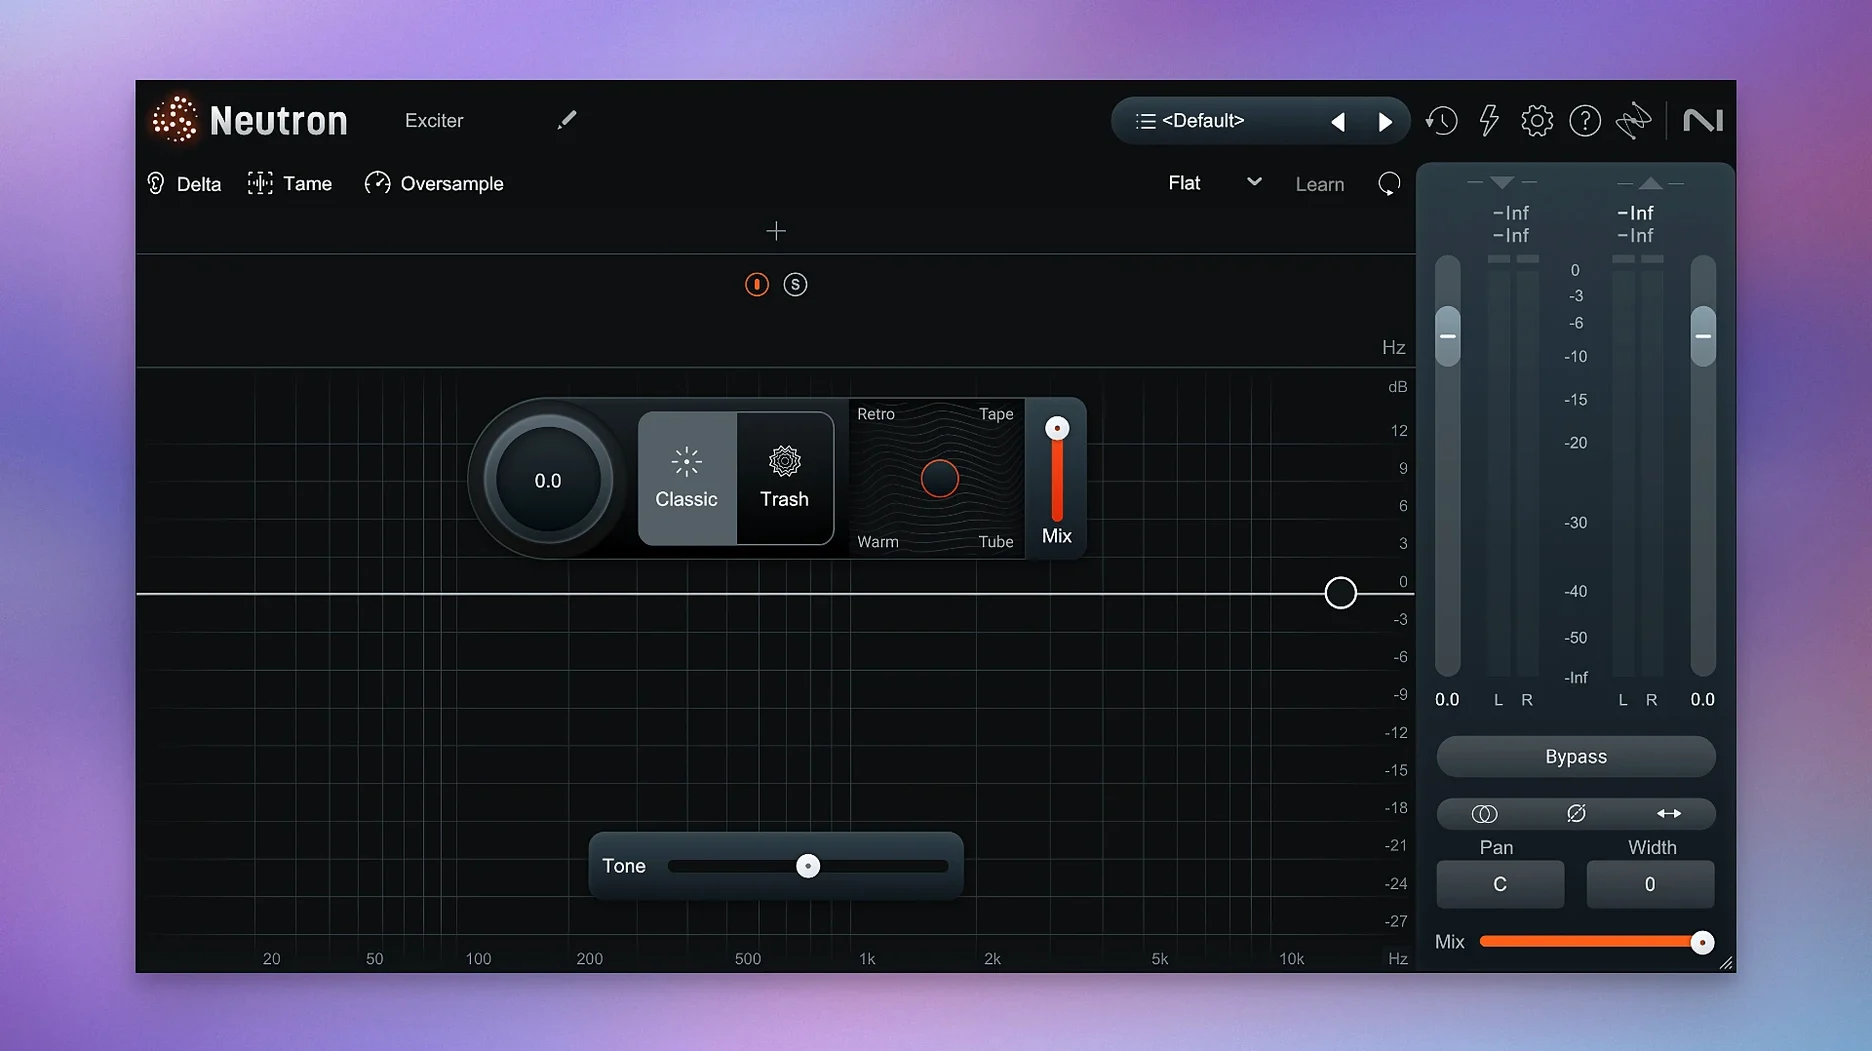This screenshot has height=1051, width=1872.
Task: Open the preset list icon beside <Default>
Action: [x=1146, y=121]
